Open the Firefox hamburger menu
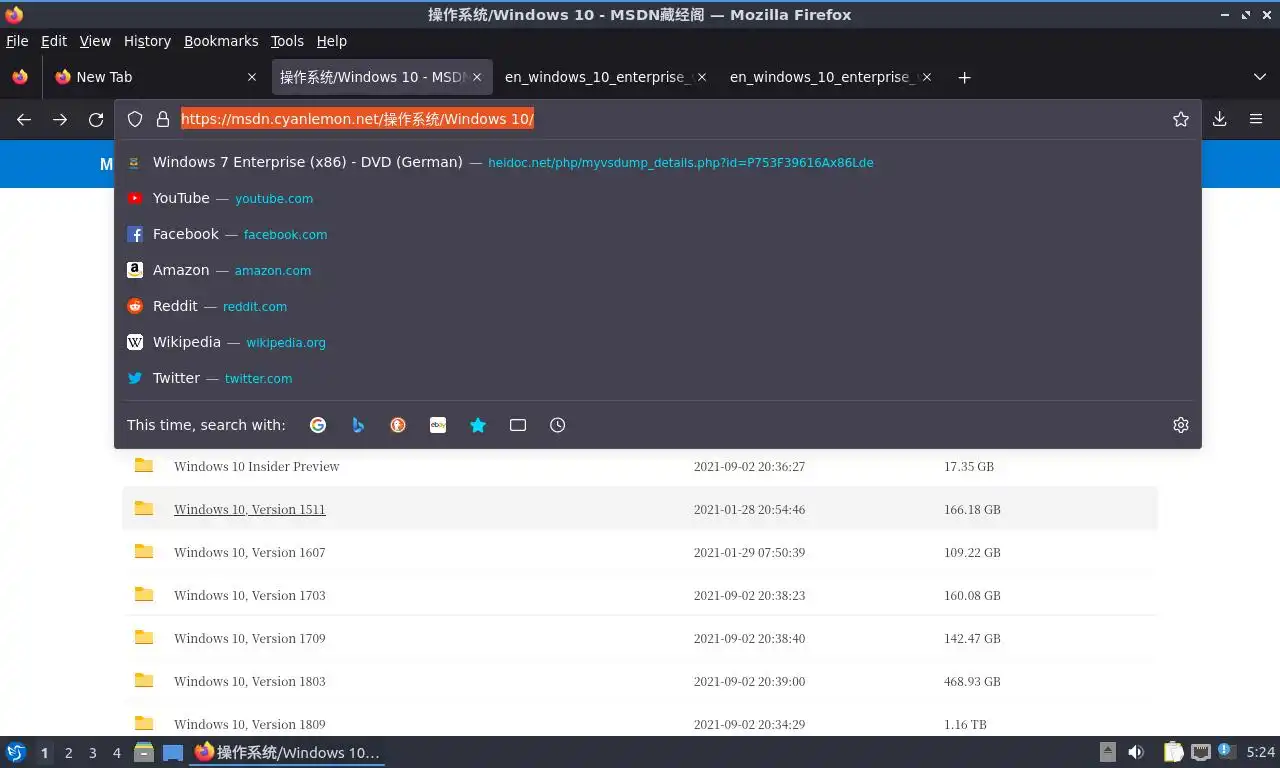Screen dimensions: 1280x768 (1256, 119)
